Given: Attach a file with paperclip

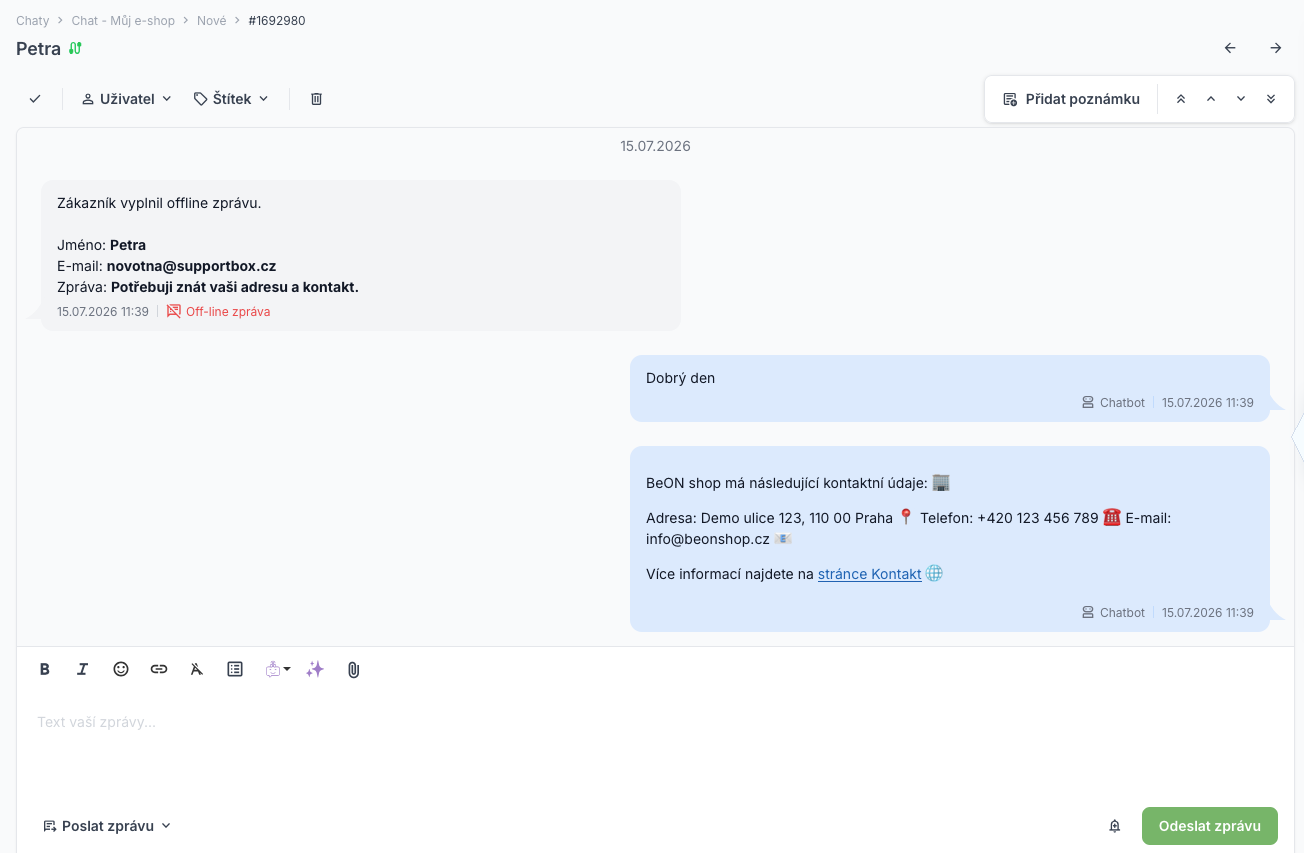Looking at the screenshot, I should point(353,669).
